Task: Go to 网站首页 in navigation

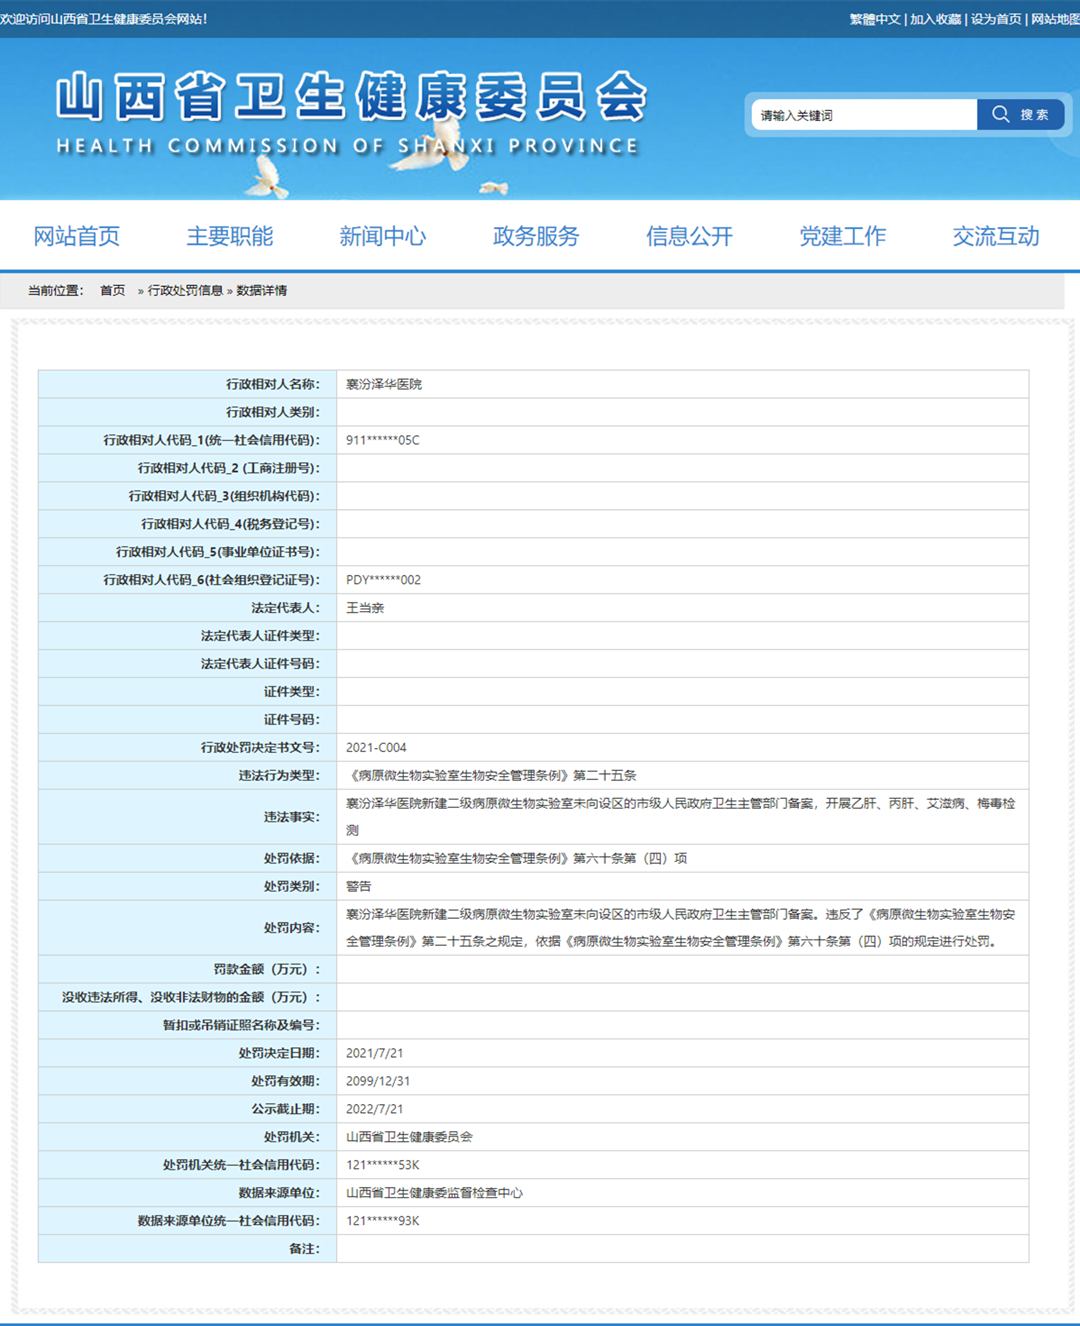Action: (77, 236)
